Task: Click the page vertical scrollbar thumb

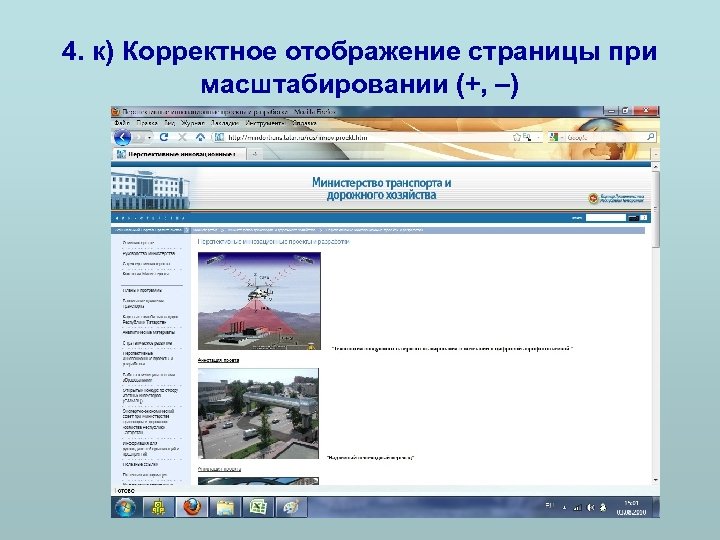Action: click(656, 209)
